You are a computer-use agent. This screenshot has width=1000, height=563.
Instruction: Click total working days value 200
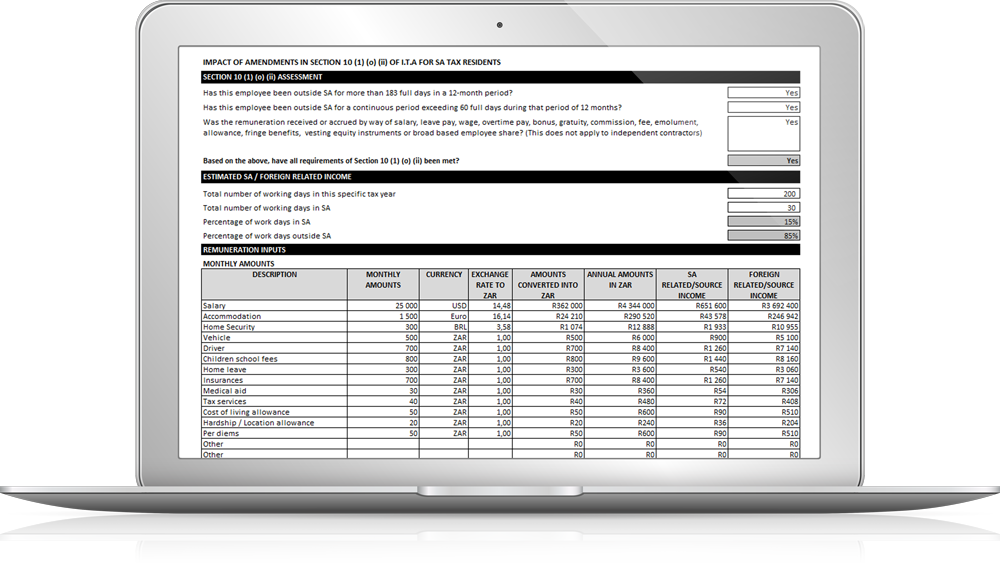763,194
